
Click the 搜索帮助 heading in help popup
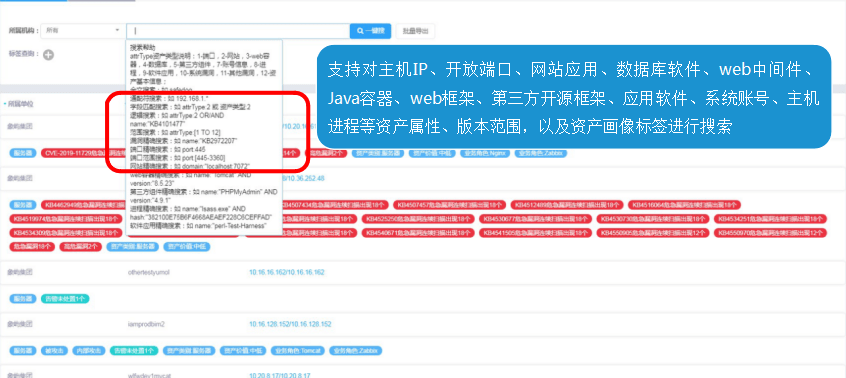[142, 48]
